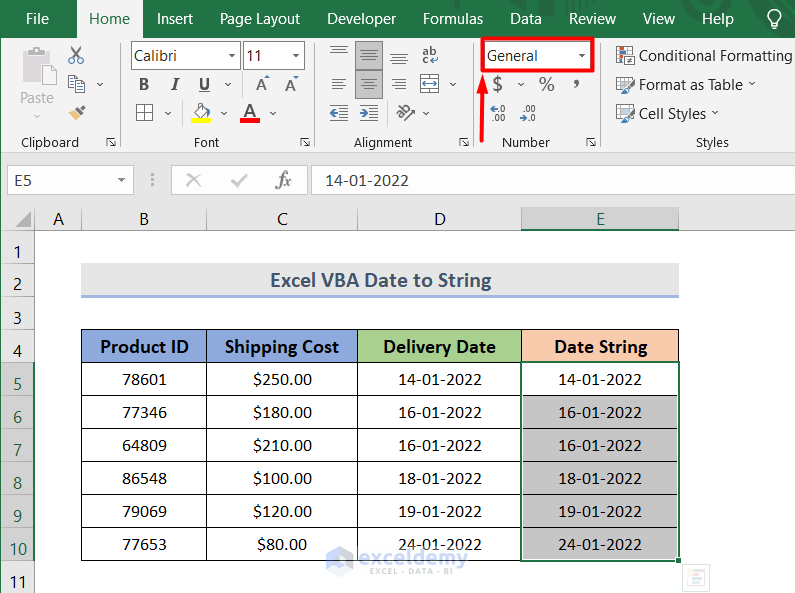Open the font size dropdown
Screen dimensions: 795x593
(296, 56)
